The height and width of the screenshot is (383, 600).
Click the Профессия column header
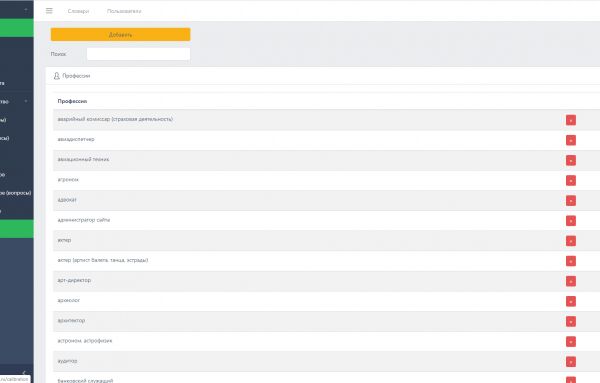72,101
